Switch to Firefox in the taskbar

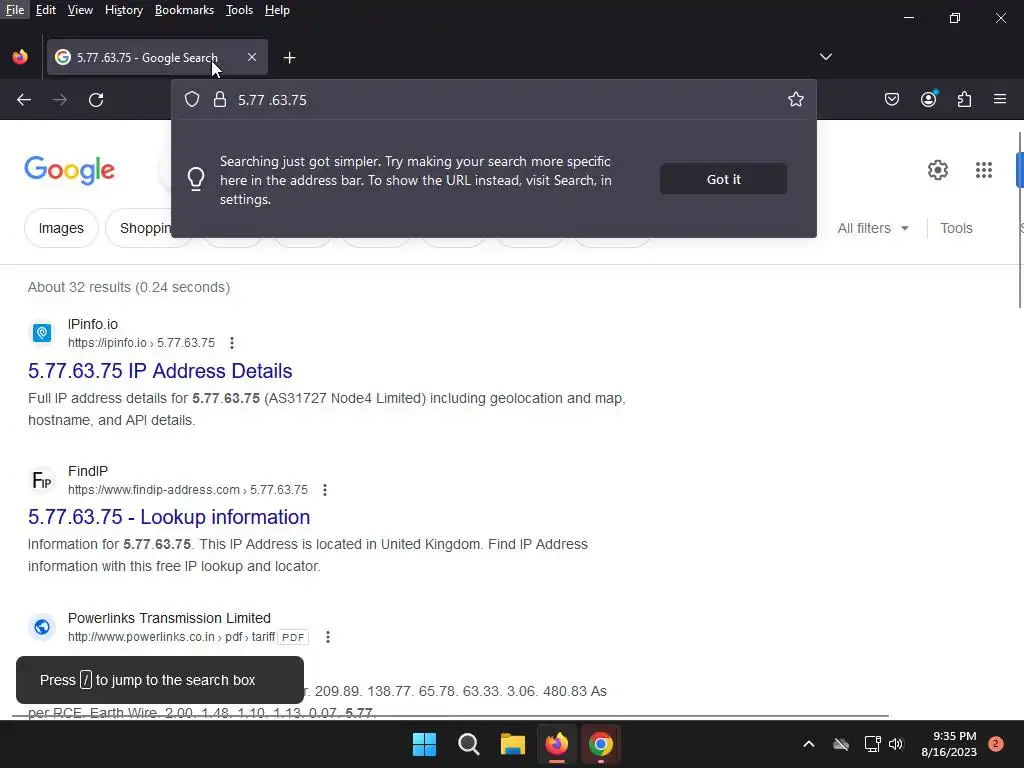click(x=557, y=744)
